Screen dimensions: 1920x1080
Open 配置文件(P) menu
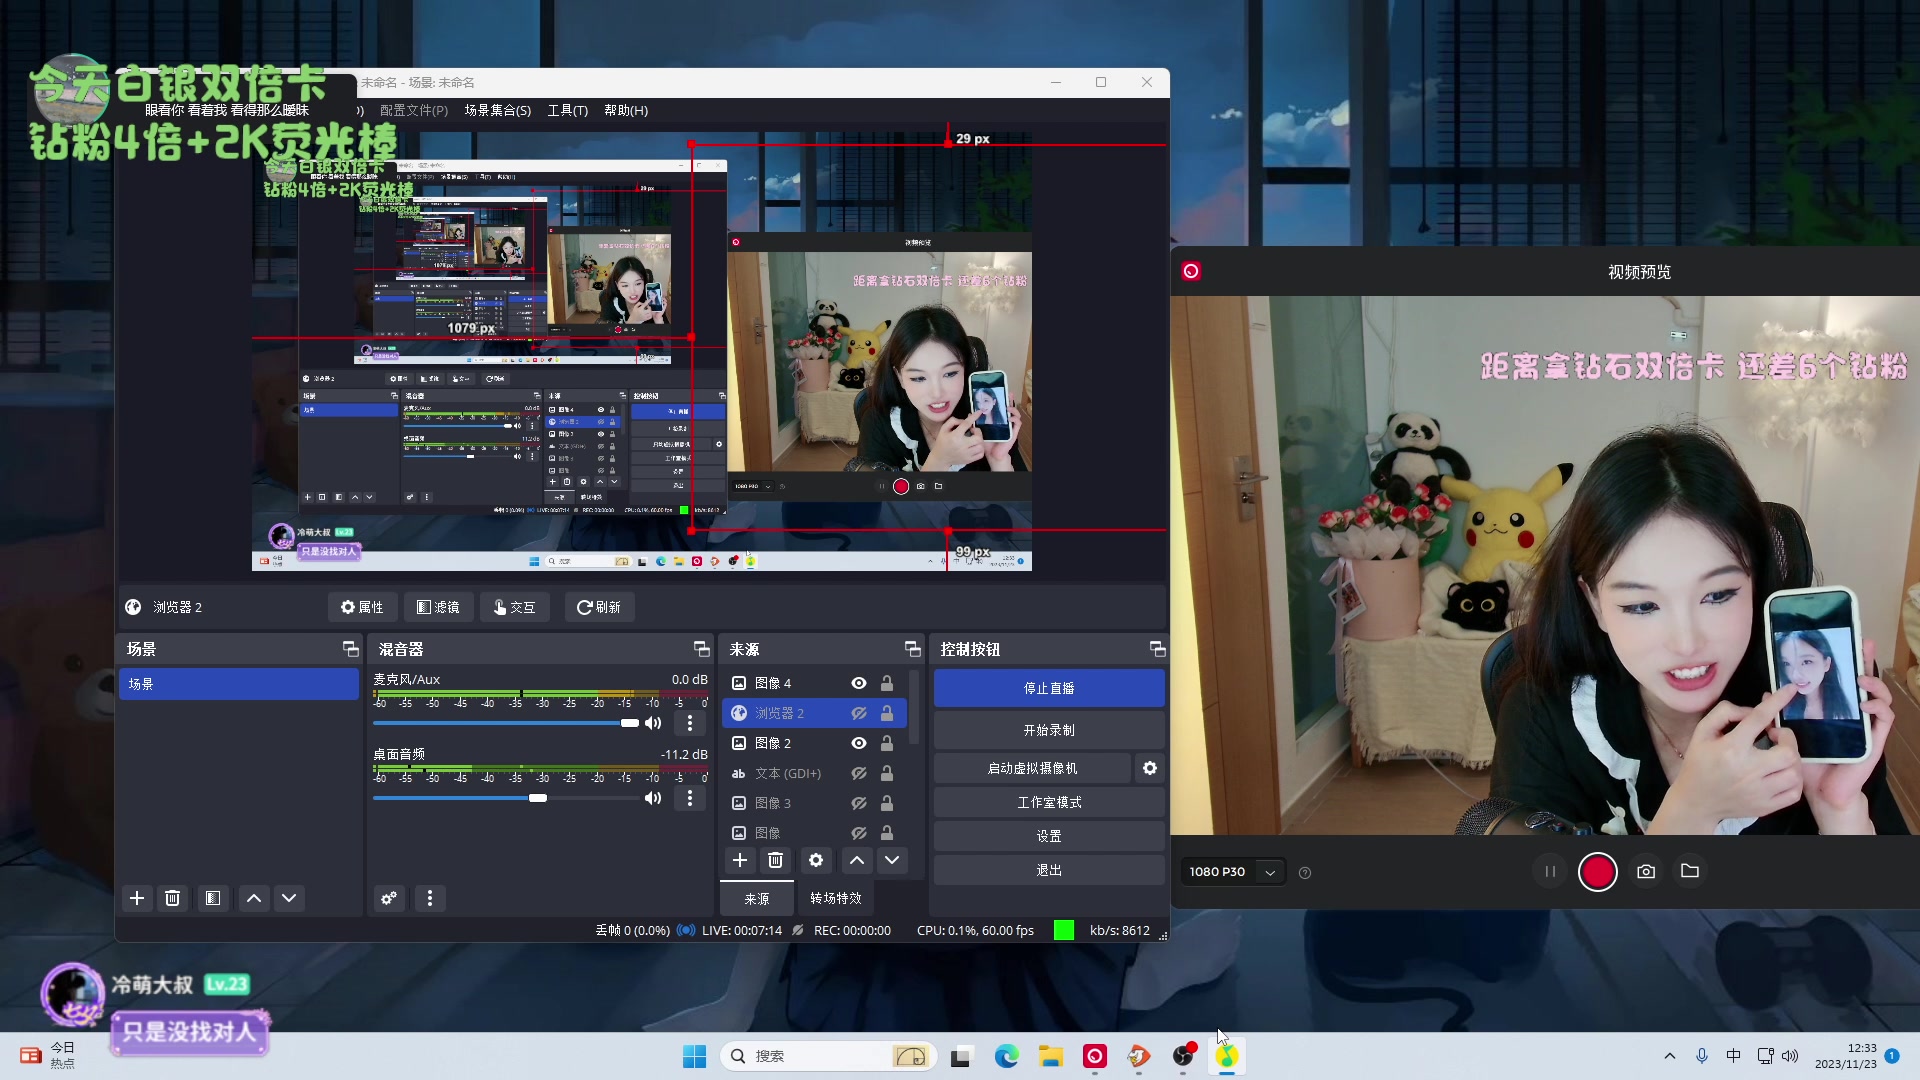tap(414, 110)
